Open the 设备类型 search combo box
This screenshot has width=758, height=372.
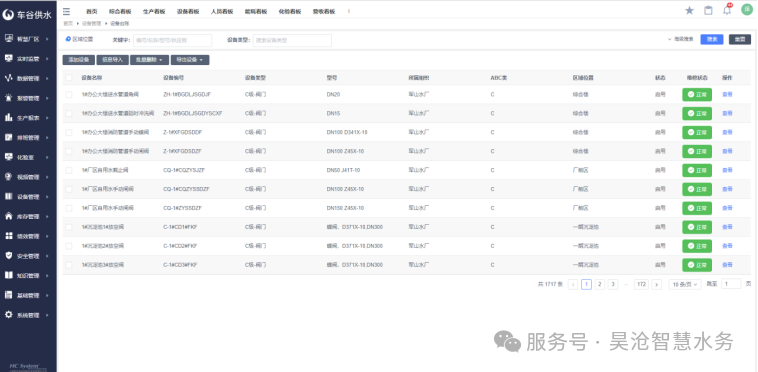coord(292,41)
